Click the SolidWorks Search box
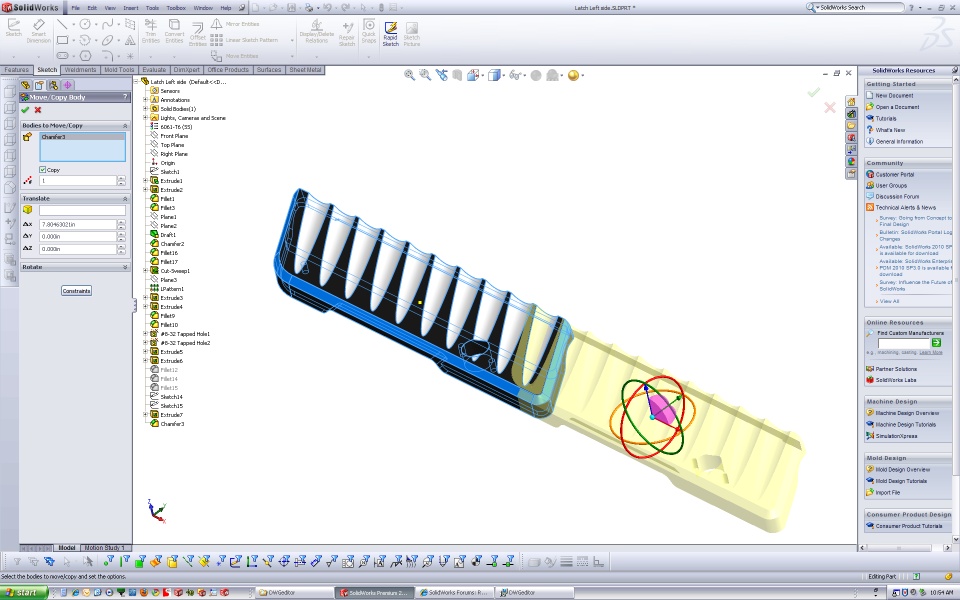Viewport: 960px width, 600px height. tap(860, 7)
